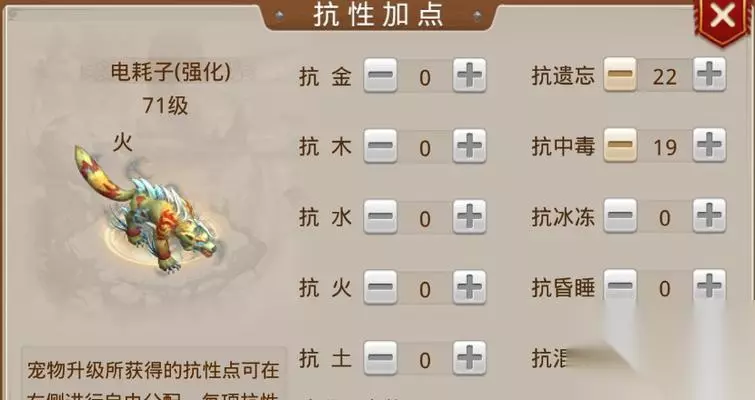Tap the minus icon next to 抗水
Viewport: 755px width, 400px height.
[x=380, y=217]
